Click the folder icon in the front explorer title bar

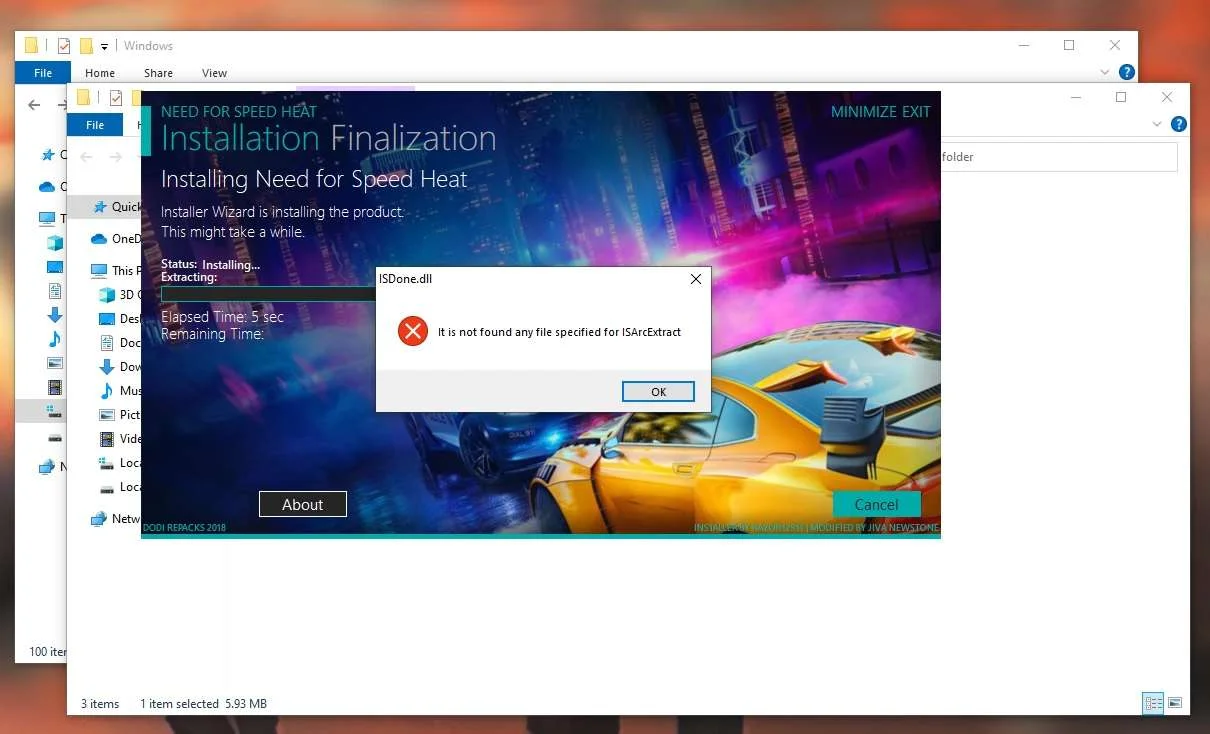(84, 97)
